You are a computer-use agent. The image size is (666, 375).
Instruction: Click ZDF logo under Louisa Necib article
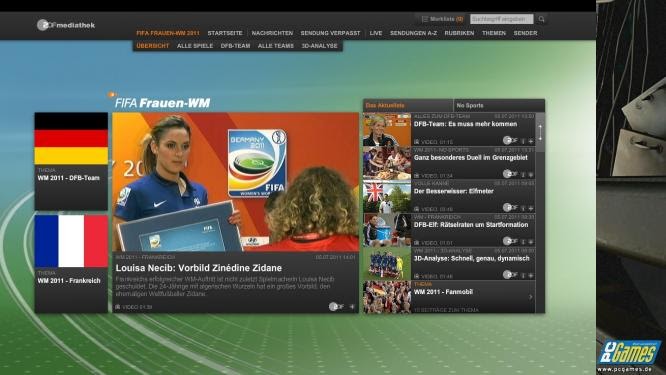[336, 306]
